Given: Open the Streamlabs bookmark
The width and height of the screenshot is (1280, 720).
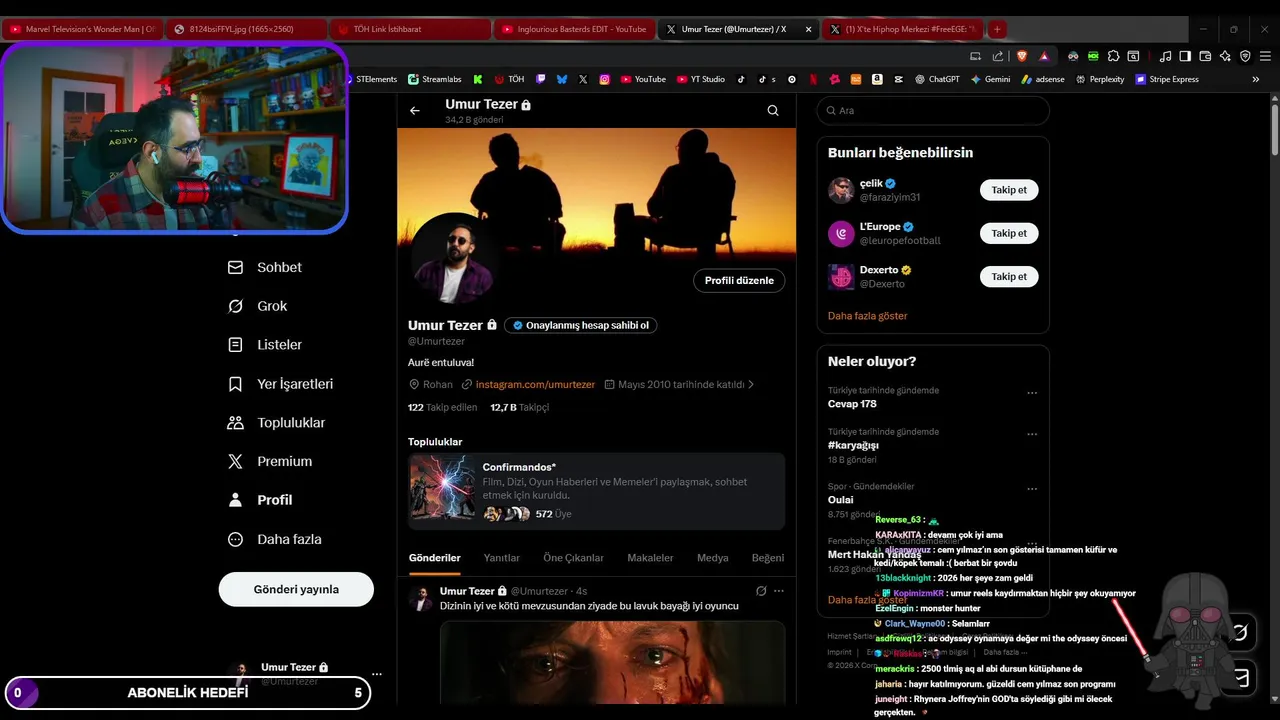Looking at the screenshot, I should (435, 79).
